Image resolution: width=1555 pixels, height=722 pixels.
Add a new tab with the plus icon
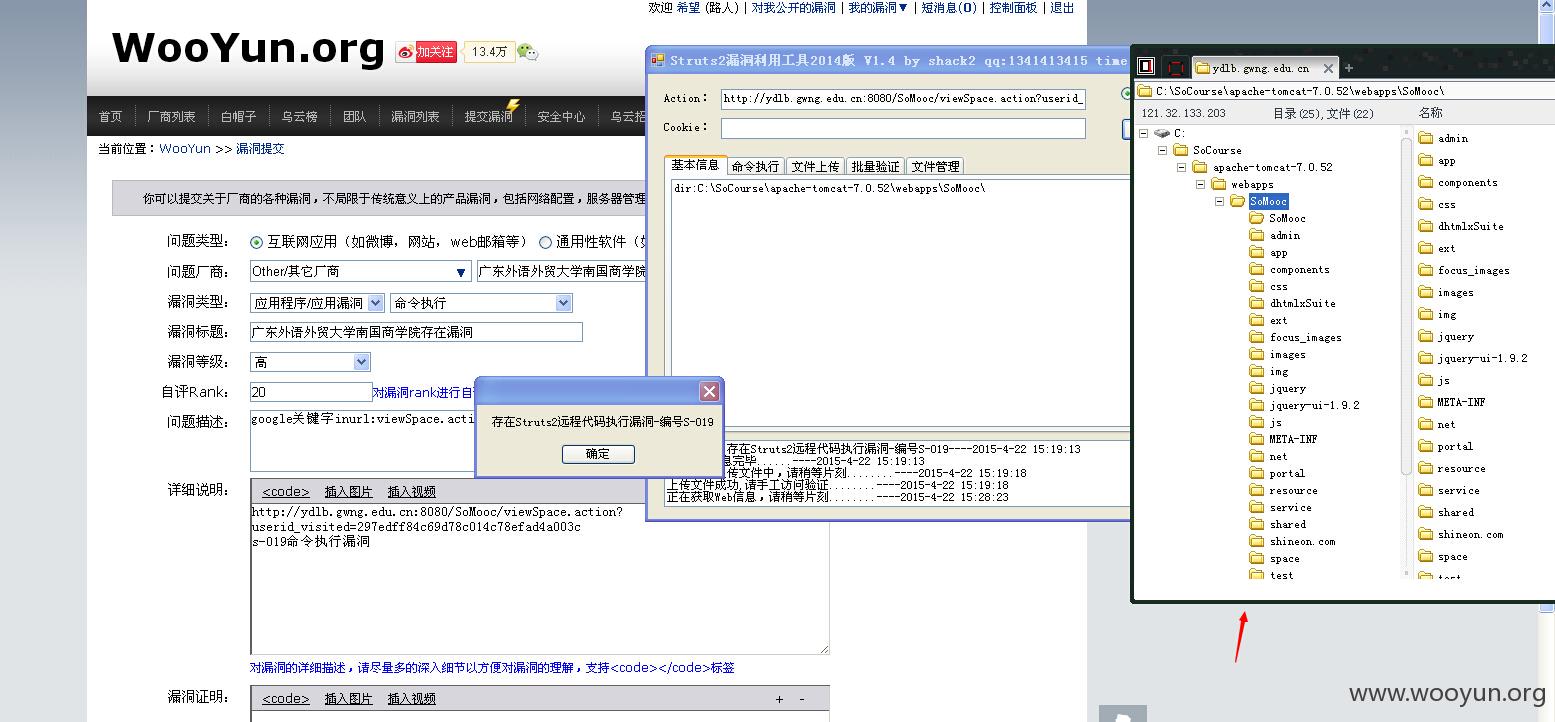tap(1348, 68)
